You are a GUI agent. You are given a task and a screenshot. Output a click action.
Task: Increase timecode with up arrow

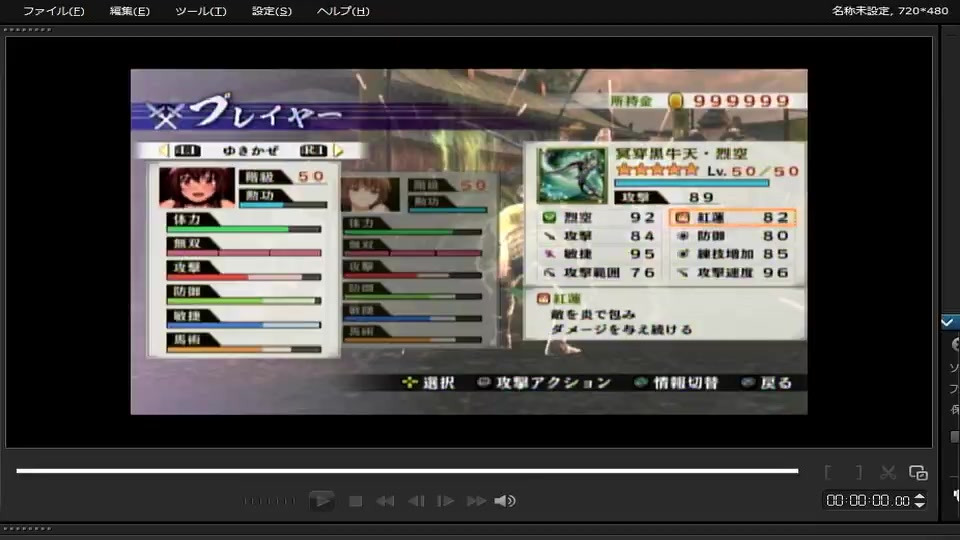[x=919, y=497]
